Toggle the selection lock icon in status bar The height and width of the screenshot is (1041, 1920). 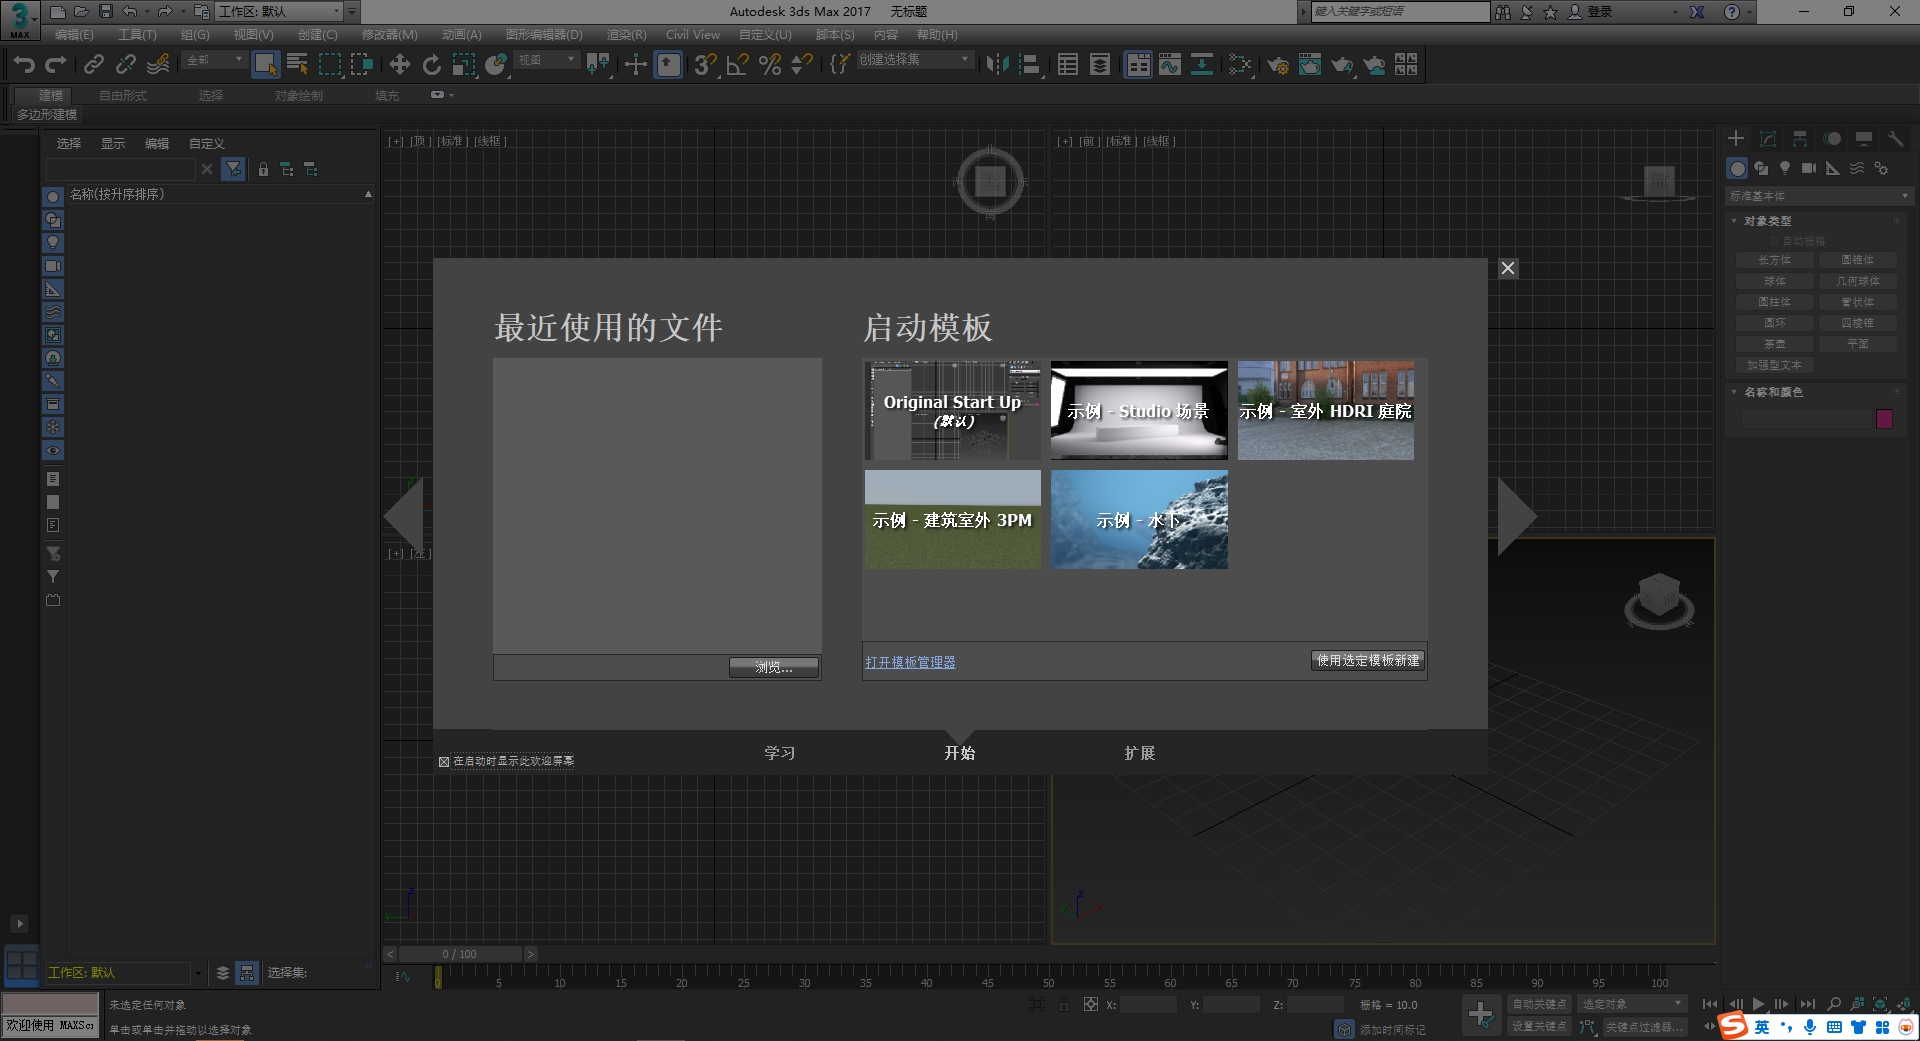1064,1004
